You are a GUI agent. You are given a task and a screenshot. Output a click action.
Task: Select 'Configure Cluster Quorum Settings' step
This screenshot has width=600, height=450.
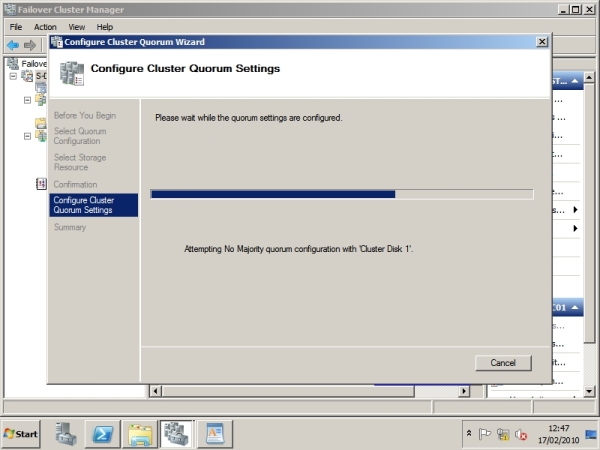point(93,205)
